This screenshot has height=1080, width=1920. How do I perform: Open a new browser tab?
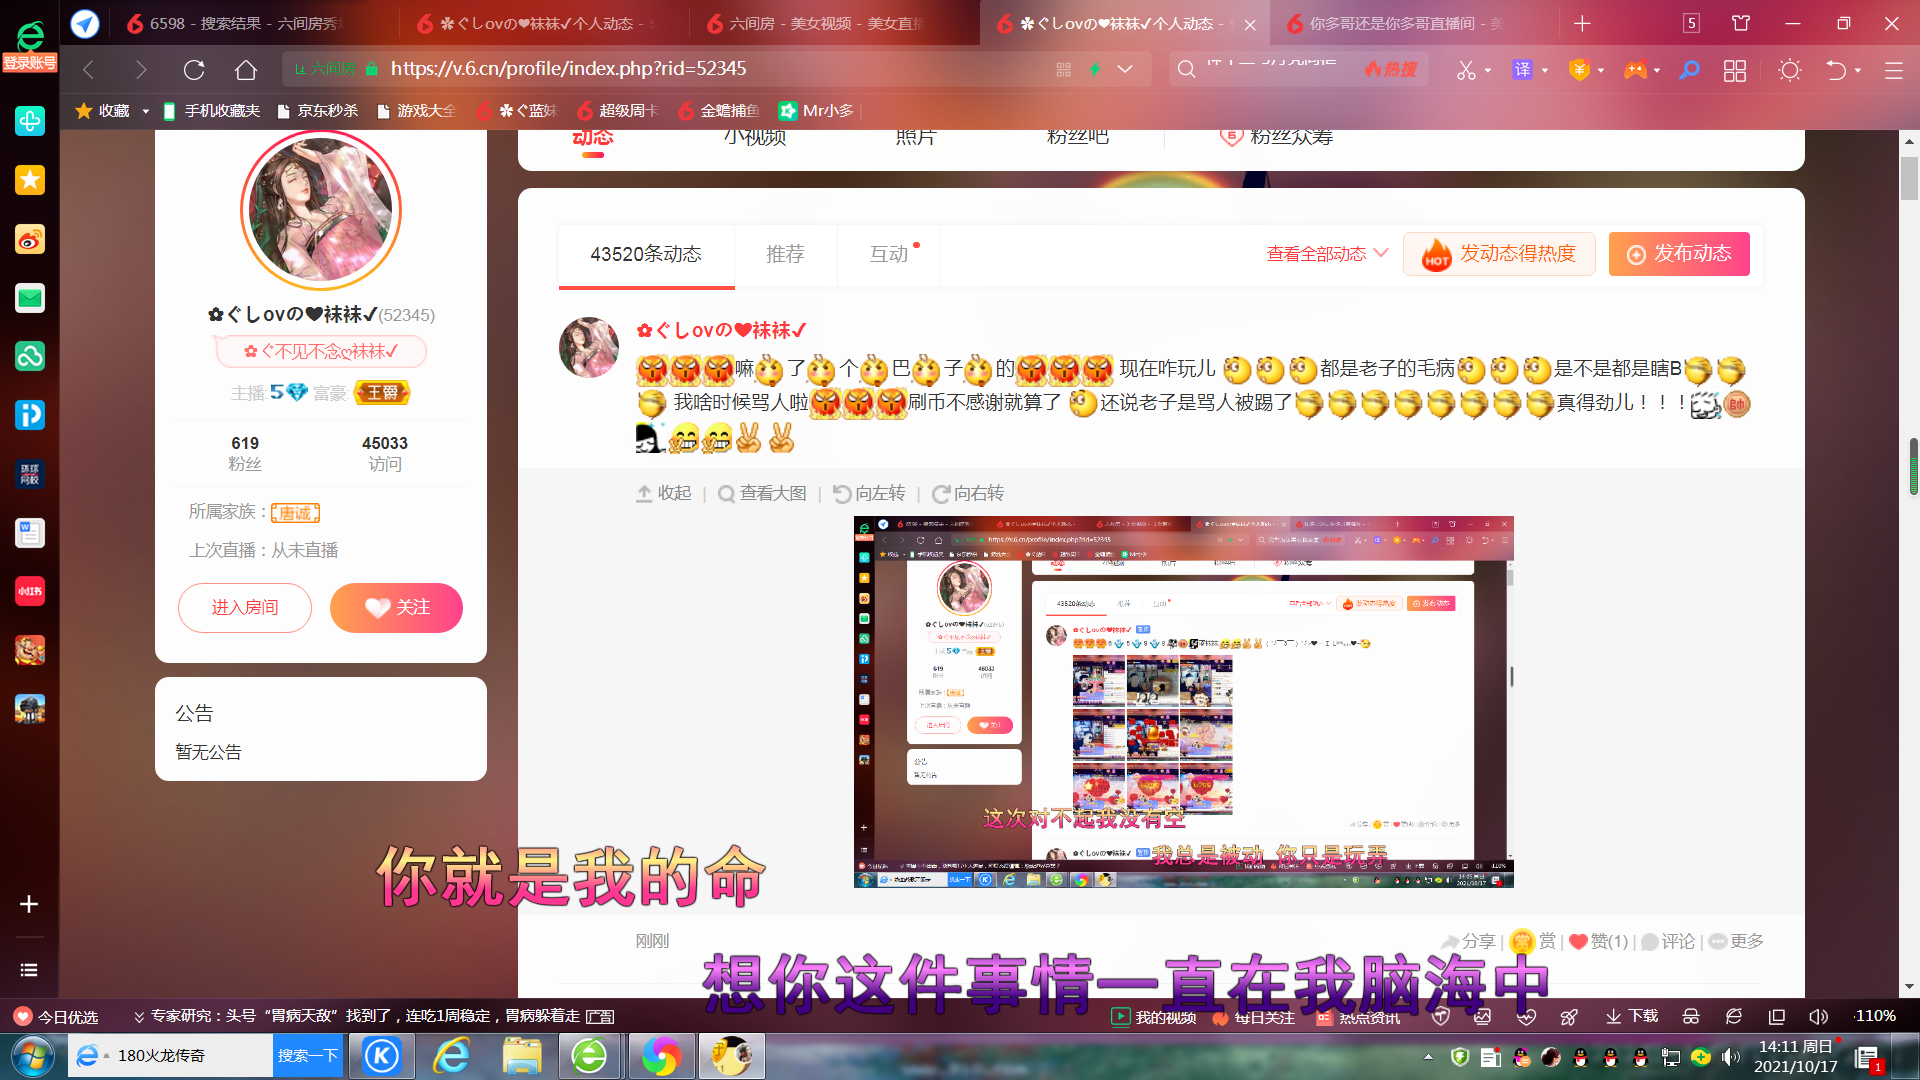pyautogui.click(x=1582, y=23)
